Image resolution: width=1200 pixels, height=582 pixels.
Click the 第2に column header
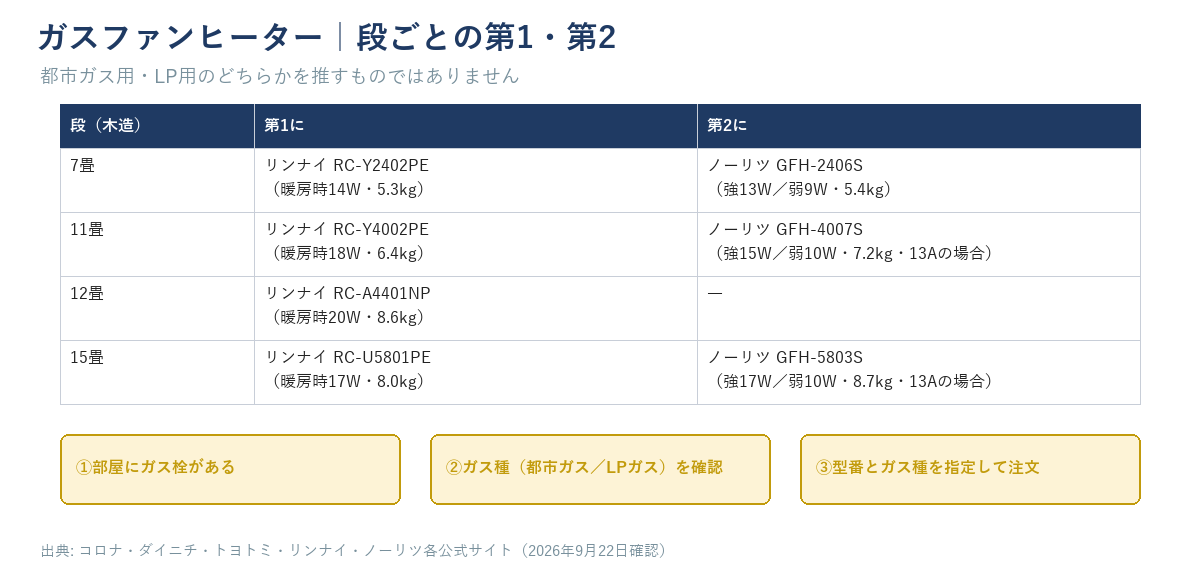pos(919,126)
